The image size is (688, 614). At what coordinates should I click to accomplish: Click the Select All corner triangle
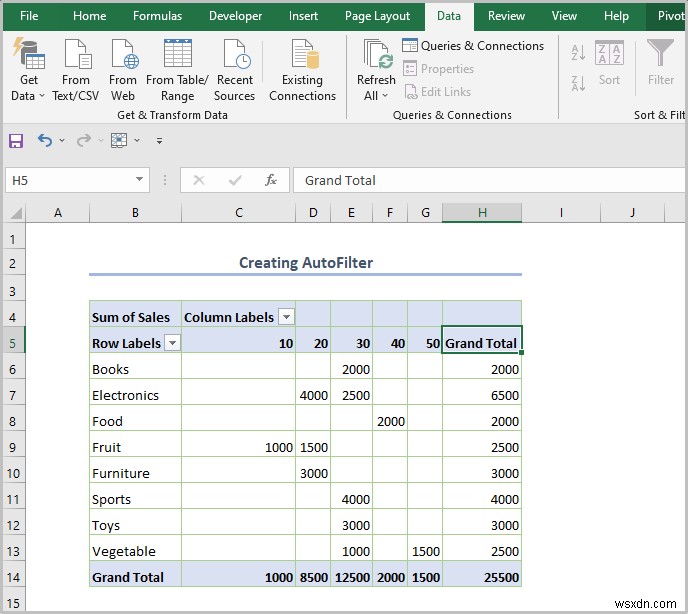click(16, 213)
